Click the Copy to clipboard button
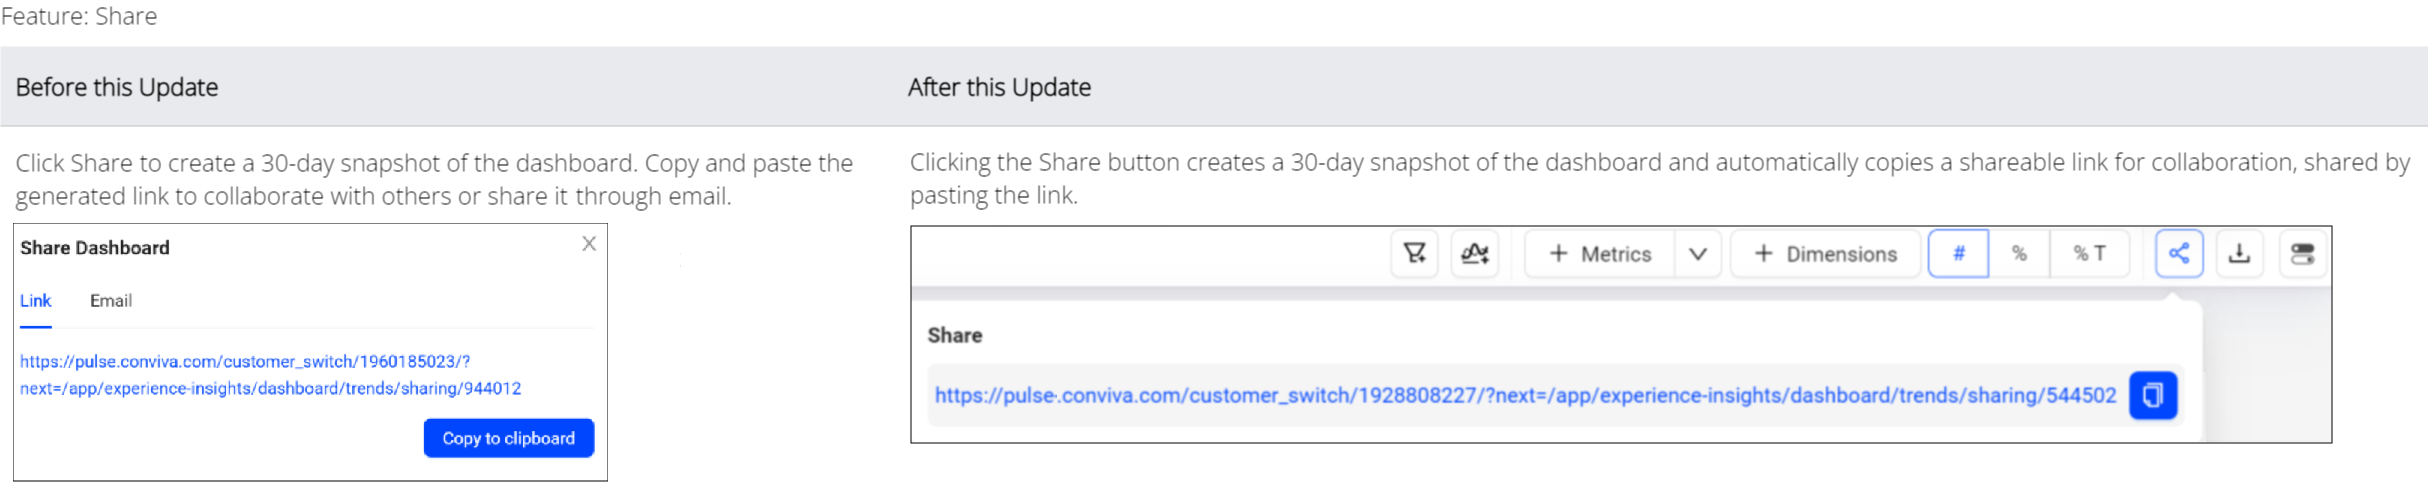The height and width of the screenshot is (487, 2428). click(x=509, y=438)
